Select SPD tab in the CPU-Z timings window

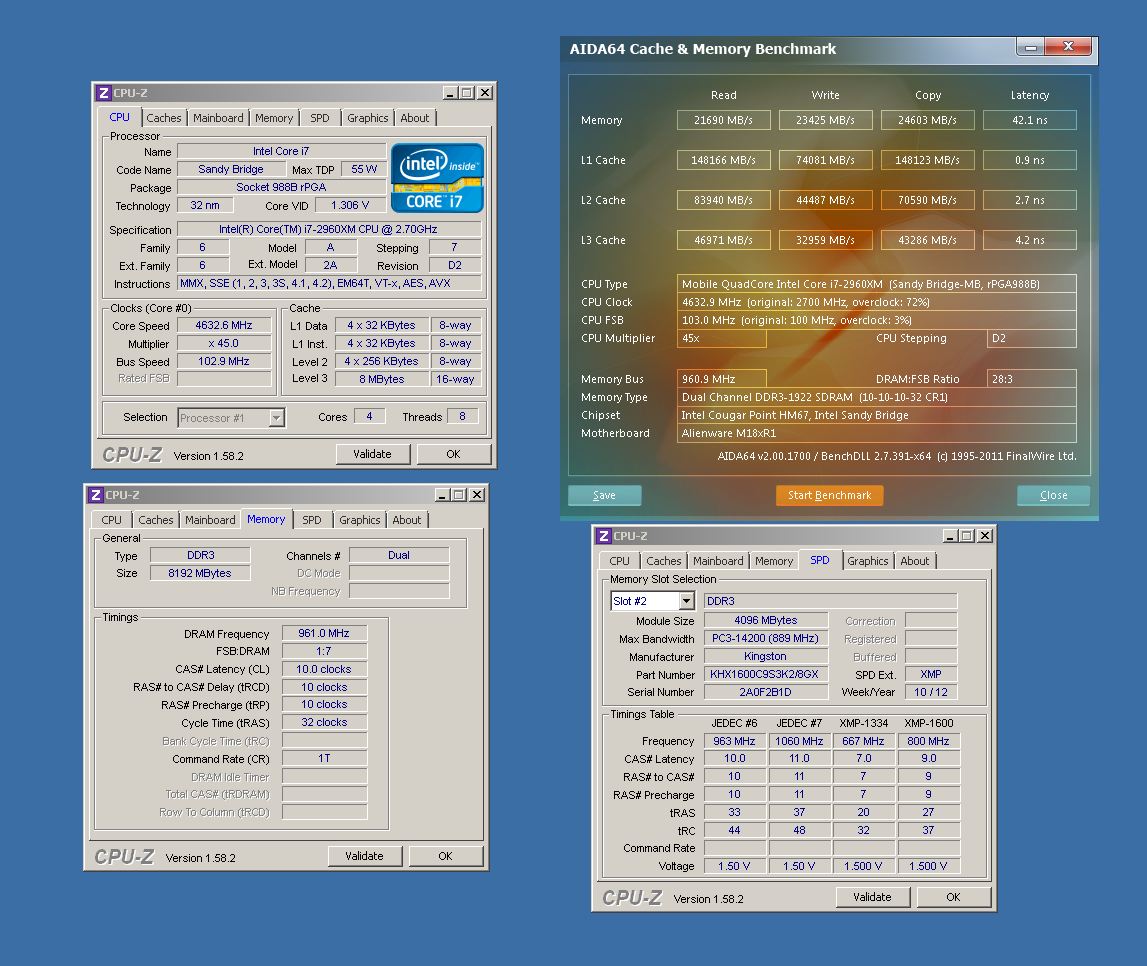312,520
